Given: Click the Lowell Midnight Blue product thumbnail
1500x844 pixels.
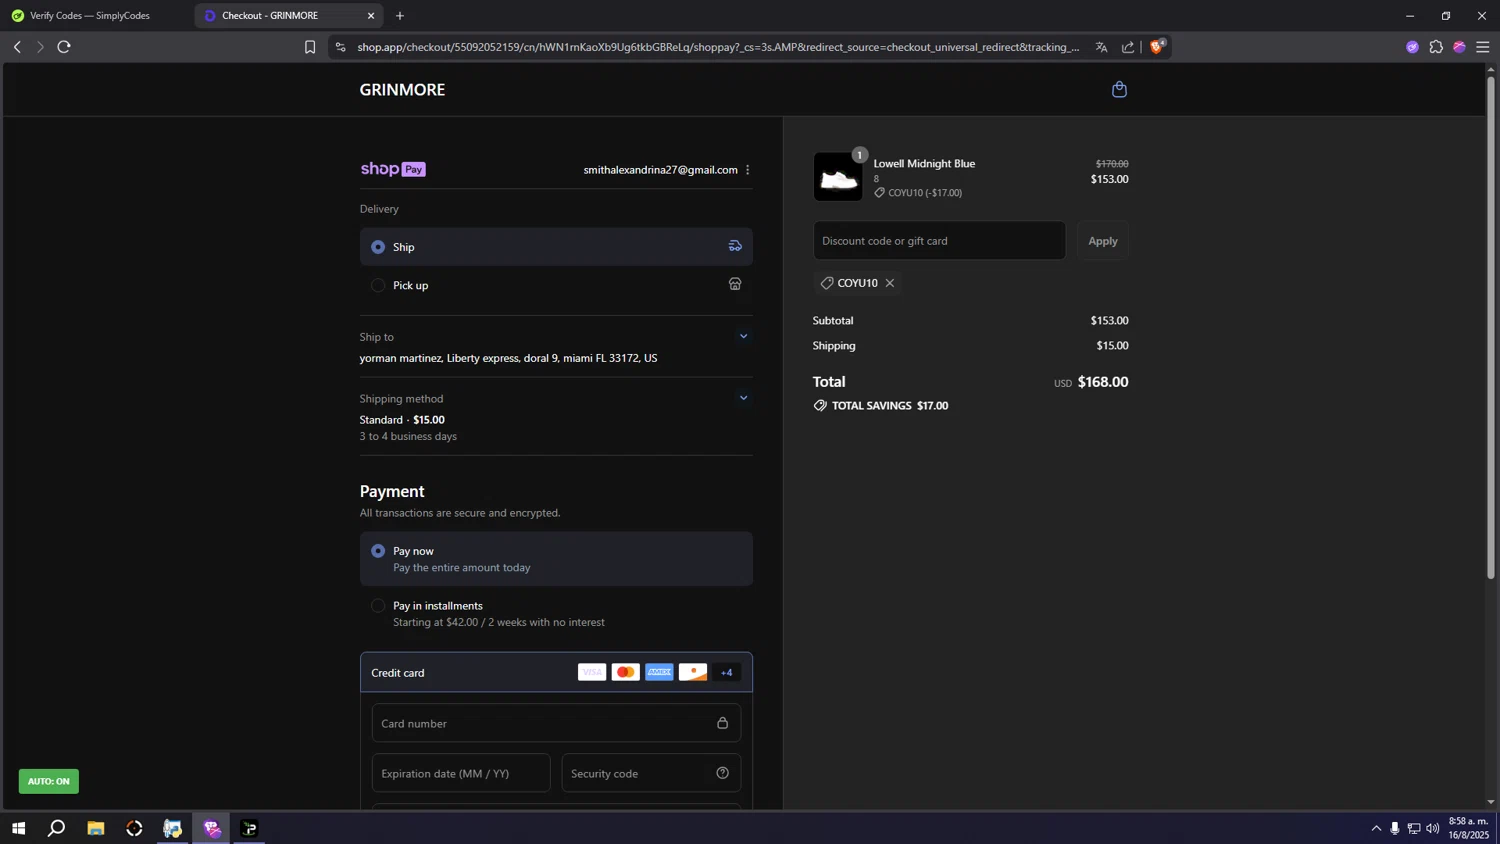Looking at the screenshot, I should 838,177.
